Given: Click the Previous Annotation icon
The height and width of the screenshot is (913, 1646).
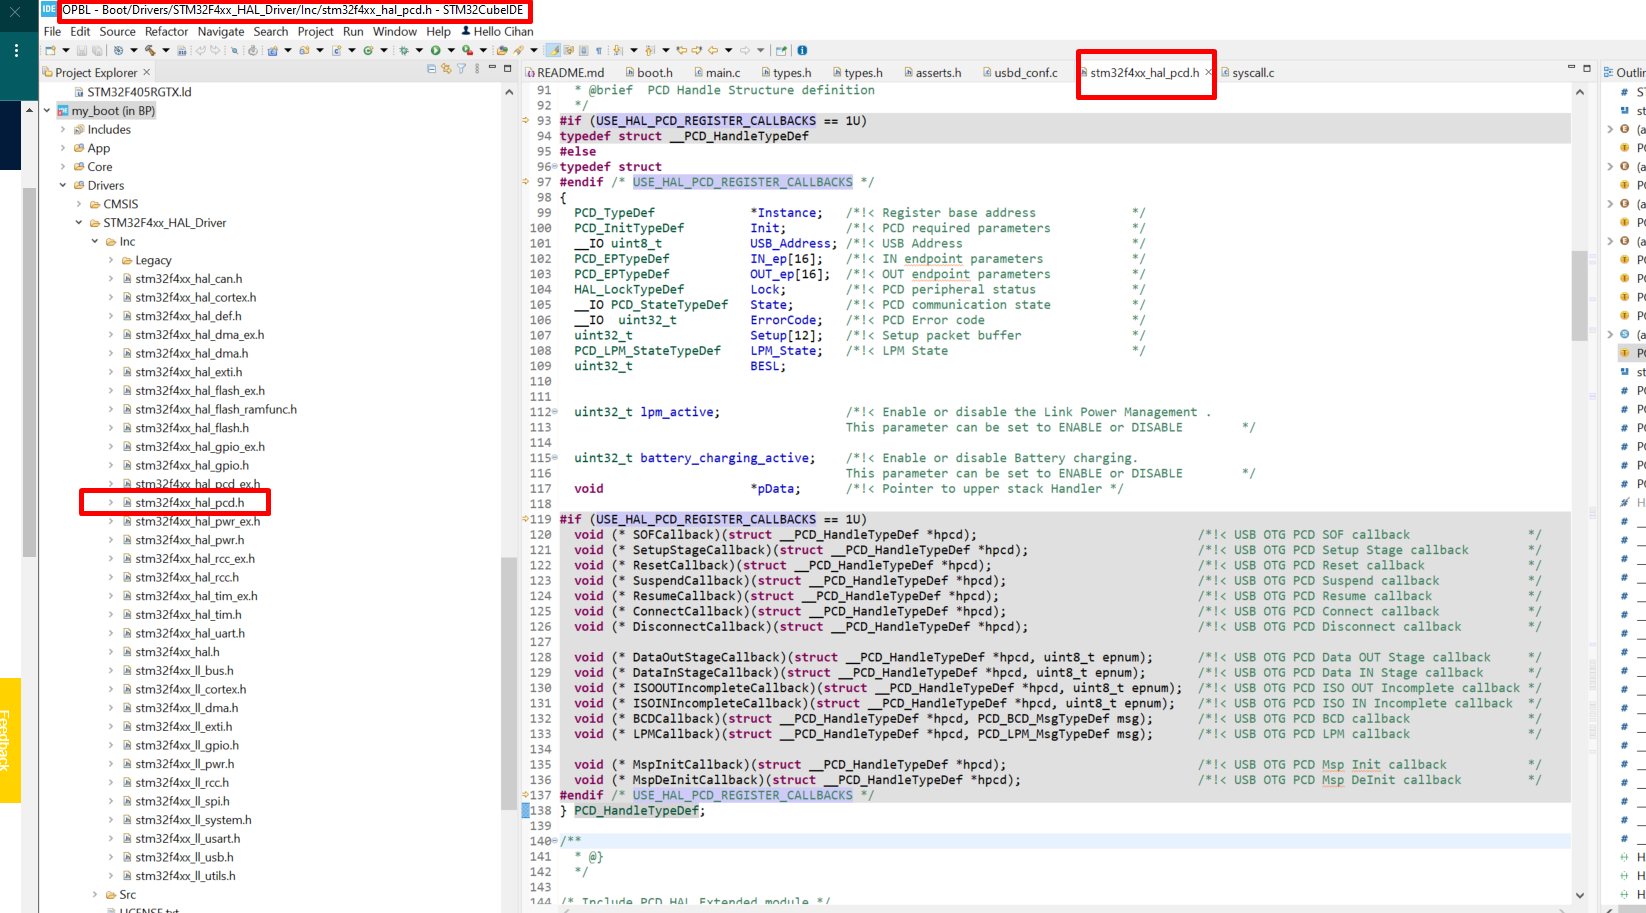Looking at the screenshot, I should (650, 50).
